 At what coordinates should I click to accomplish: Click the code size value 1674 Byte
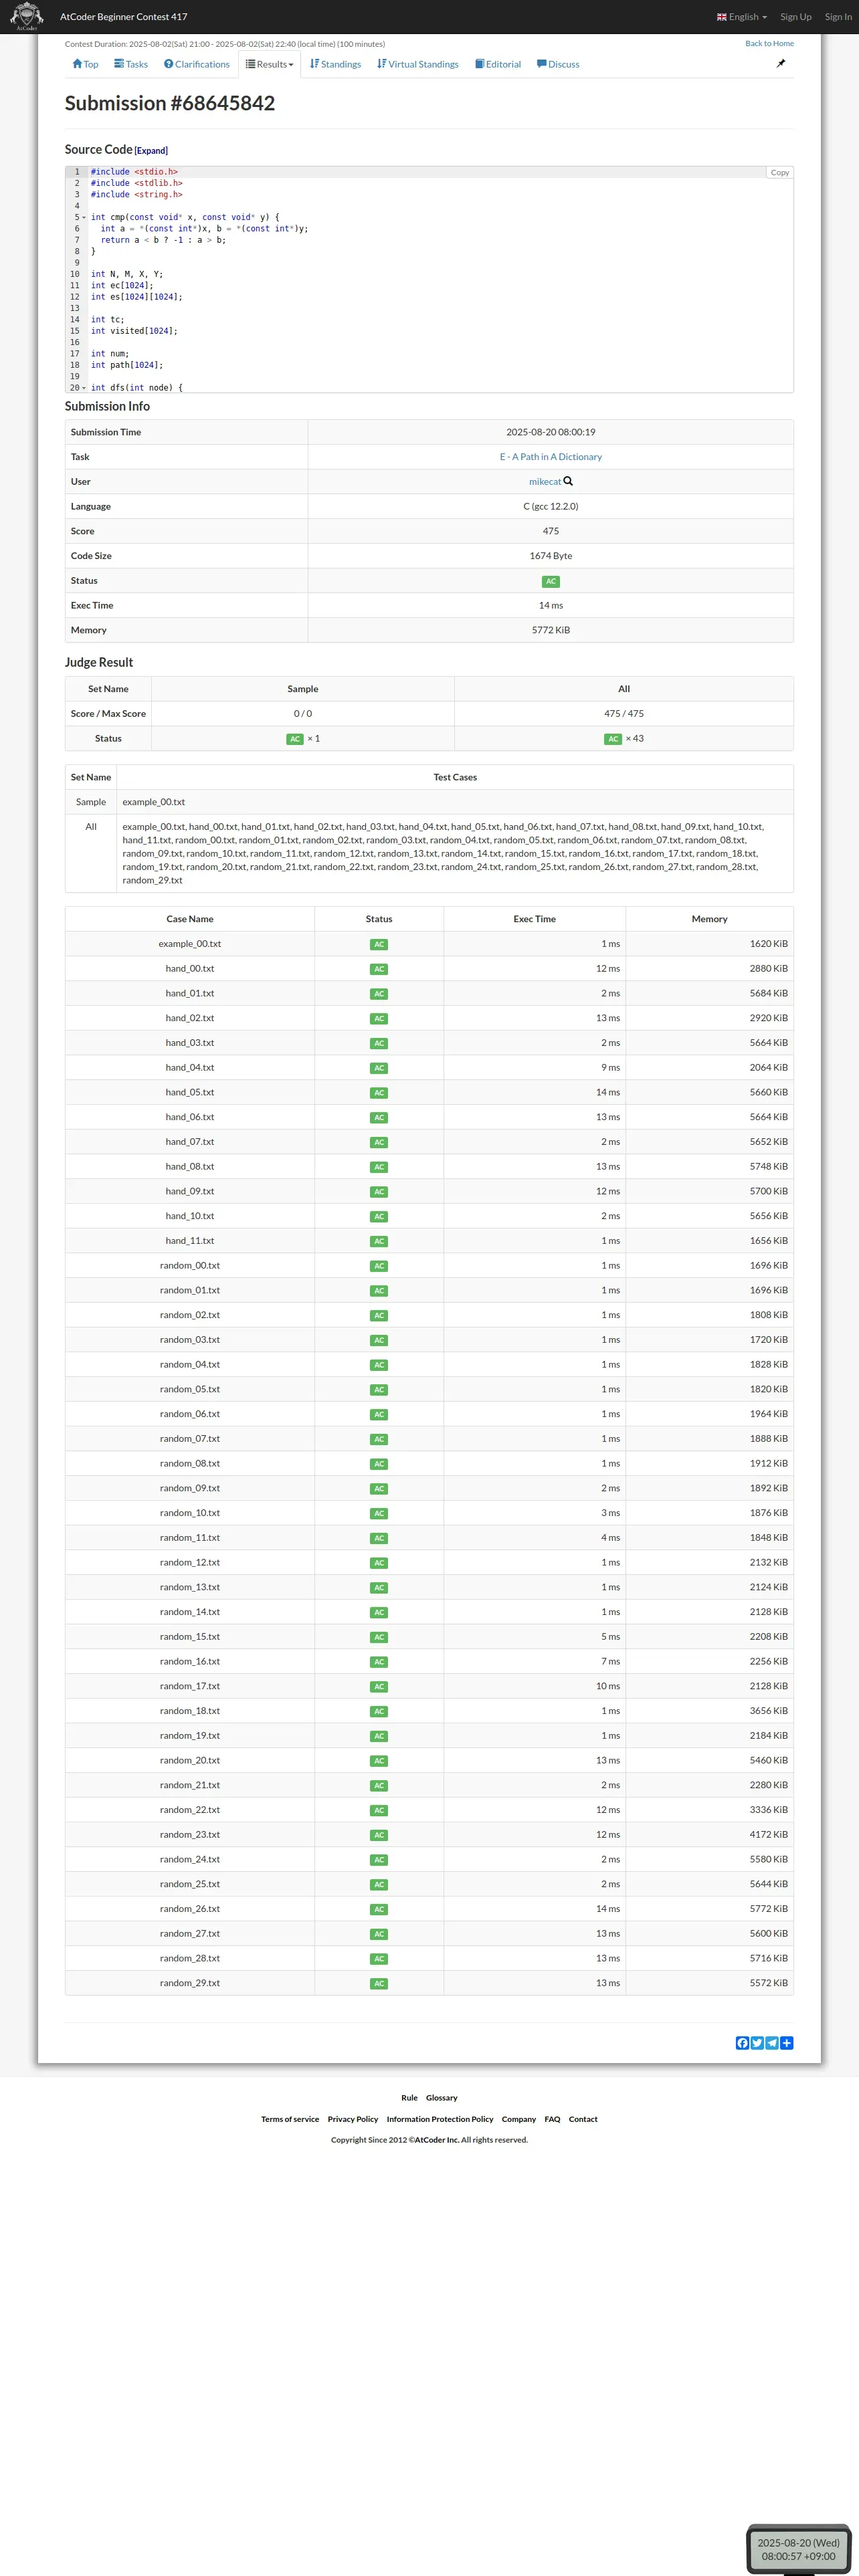point(551,556)
